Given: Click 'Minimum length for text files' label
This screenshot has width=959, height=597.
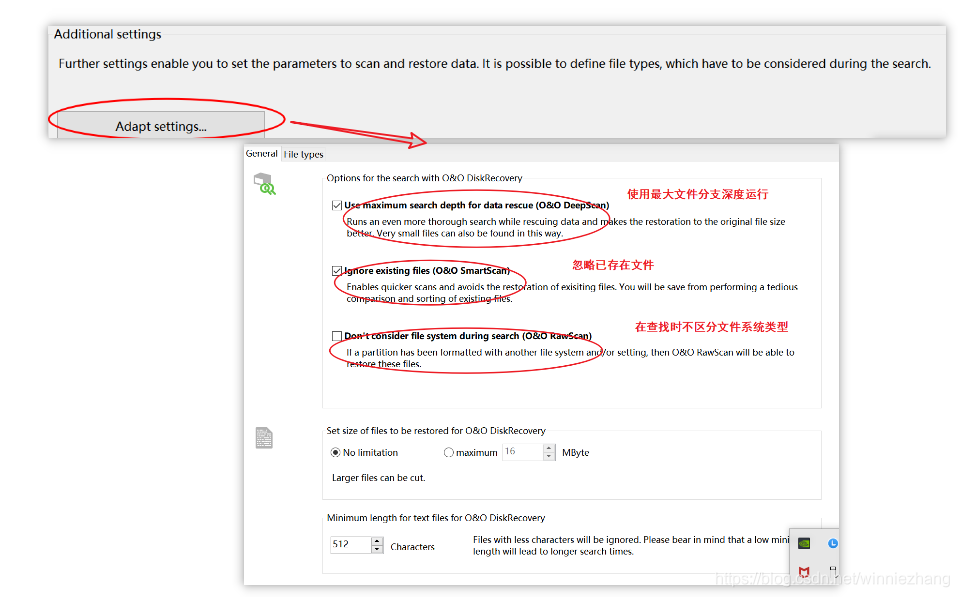Looking at the screenshot, I should click(x=436, y=517).
